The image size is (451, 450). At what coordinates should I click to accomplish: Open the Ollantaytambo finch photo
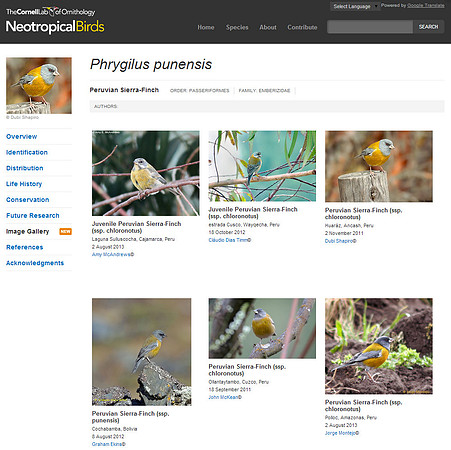(262, 328)
